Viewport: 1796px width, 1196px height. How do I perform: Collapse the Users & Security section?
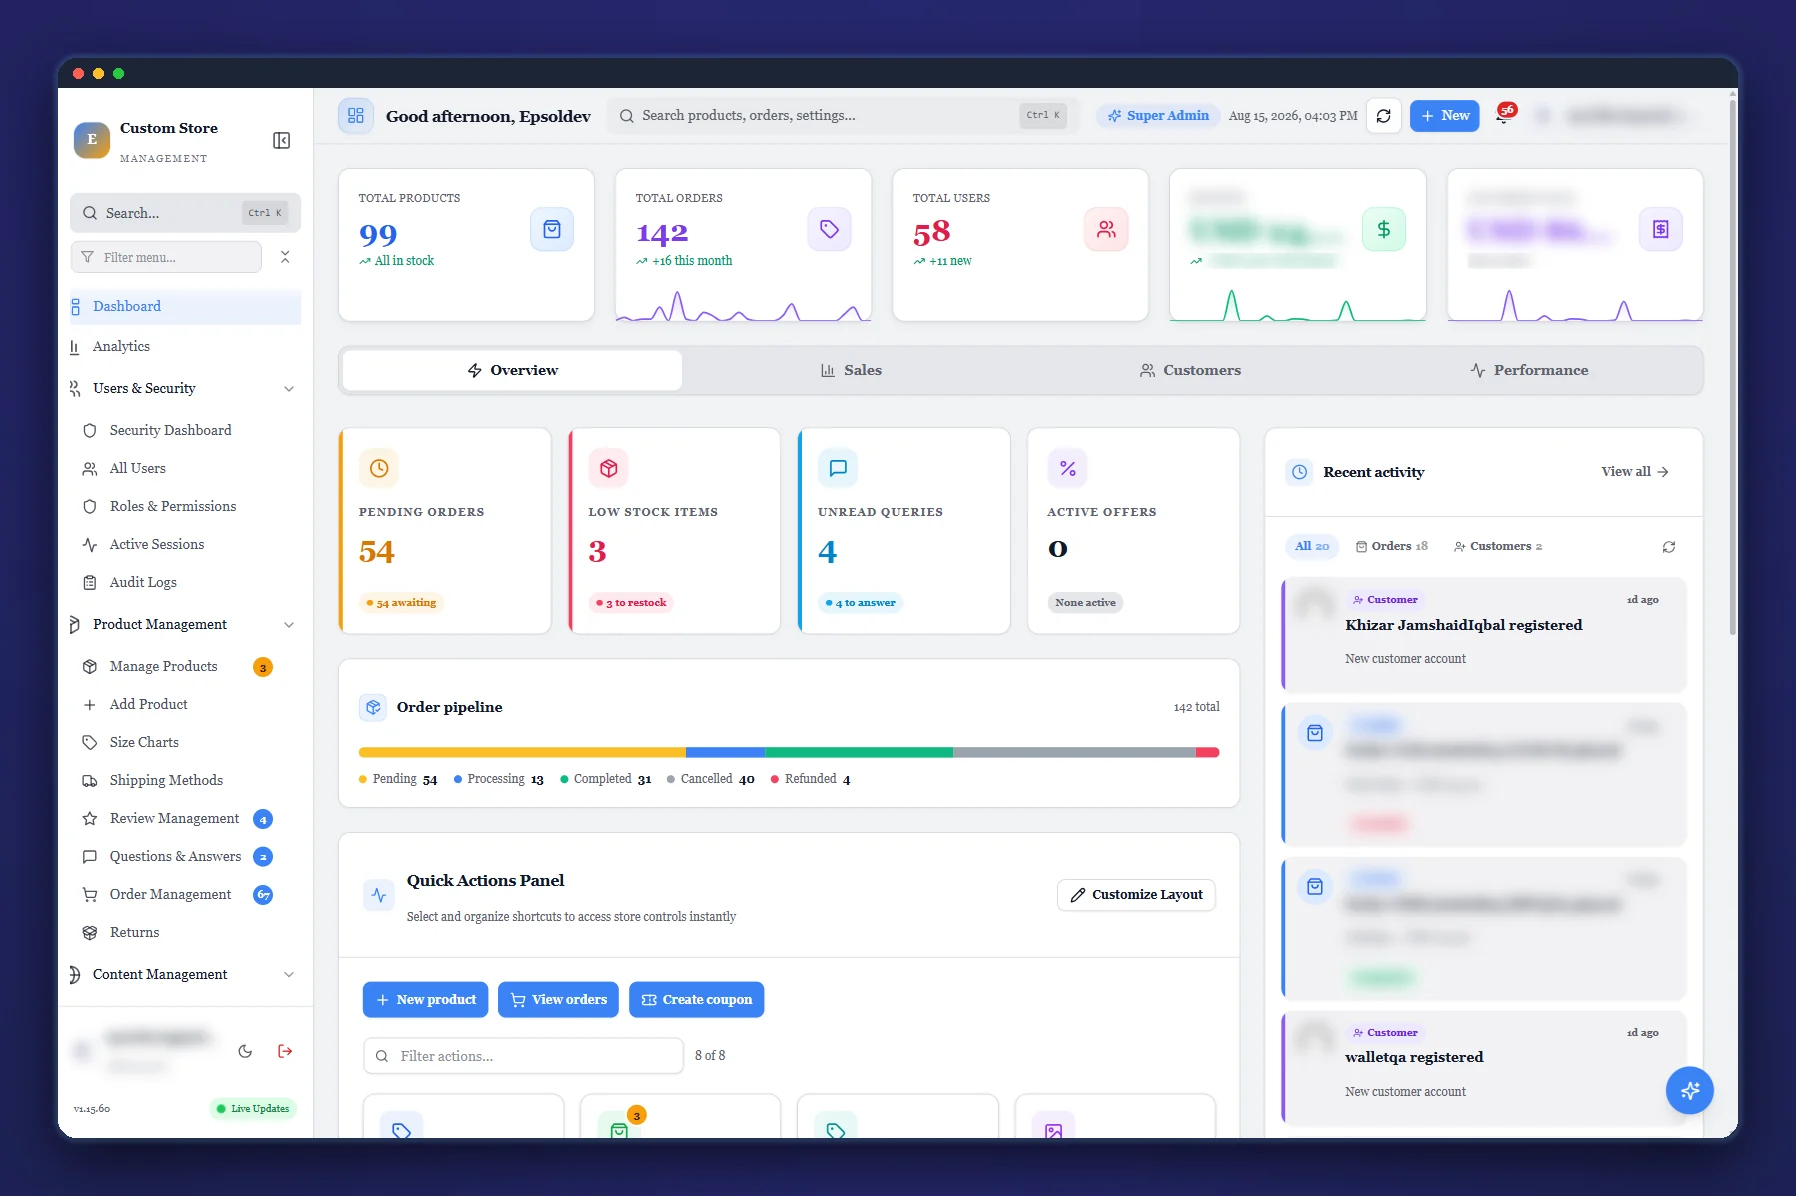185,388
